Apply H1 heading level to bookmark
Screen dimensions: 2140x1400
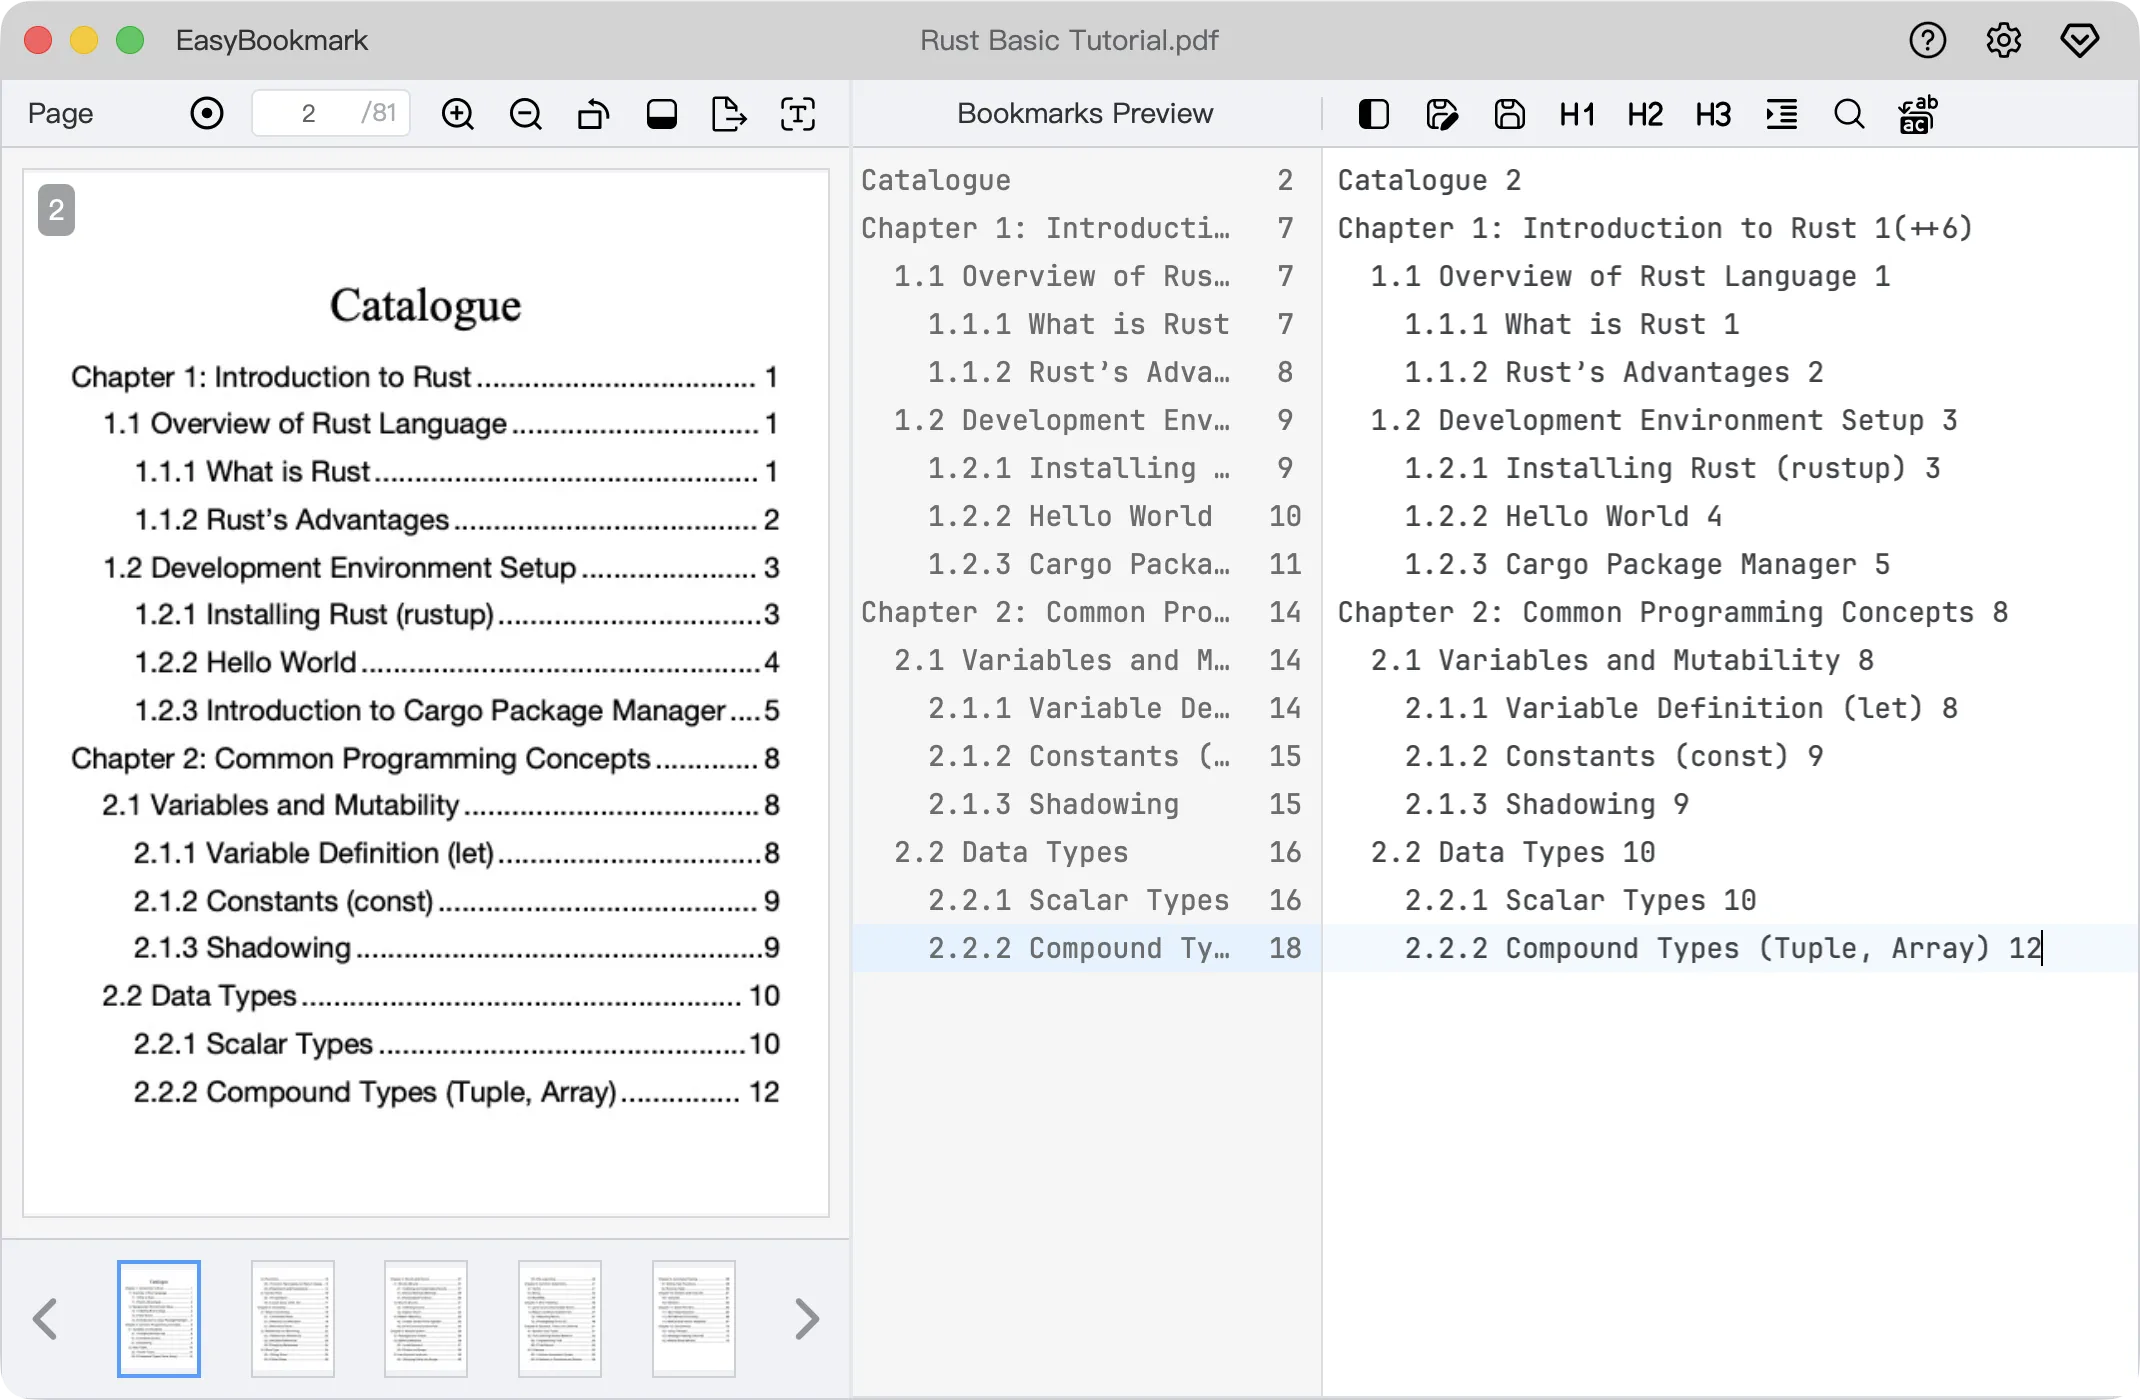(x=1576, y=113)
